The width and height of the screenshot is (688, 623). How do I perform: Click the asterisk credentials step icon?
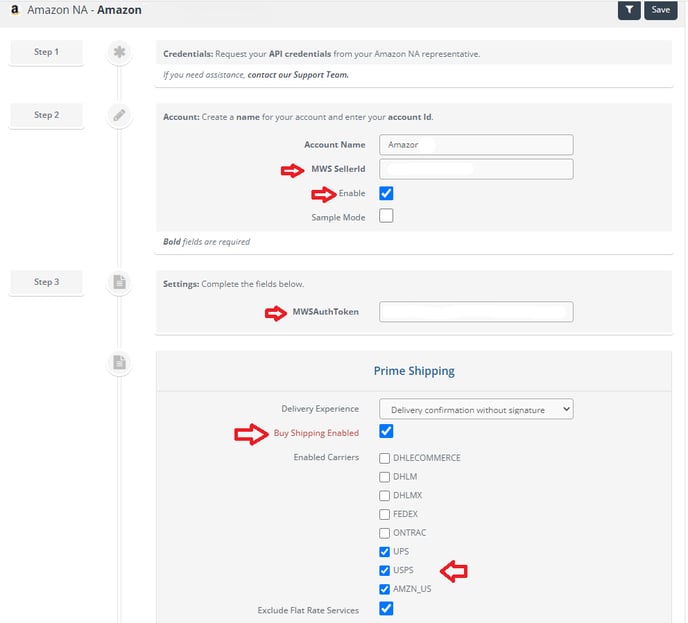pos(119,52)
